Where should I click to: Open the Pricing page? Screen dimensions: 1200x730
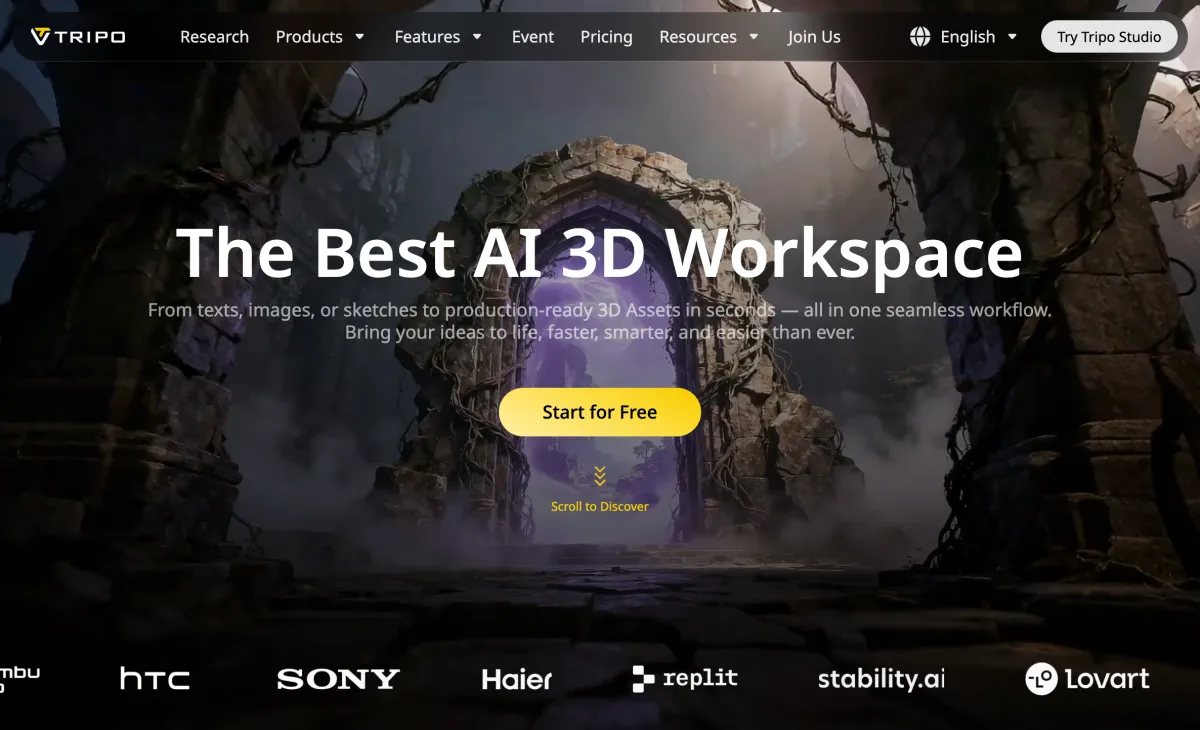[606, 37]
